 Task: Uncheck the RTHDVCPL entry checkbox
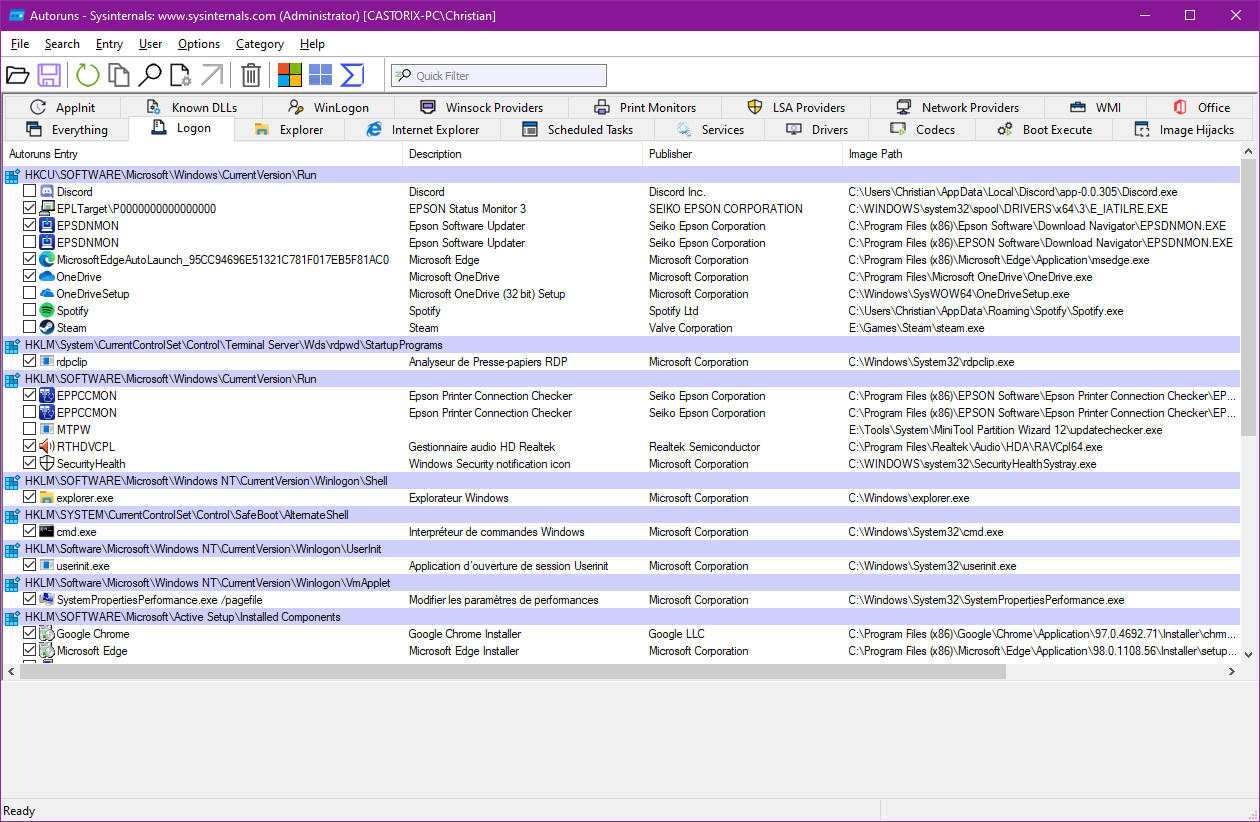tap(30, 447)
